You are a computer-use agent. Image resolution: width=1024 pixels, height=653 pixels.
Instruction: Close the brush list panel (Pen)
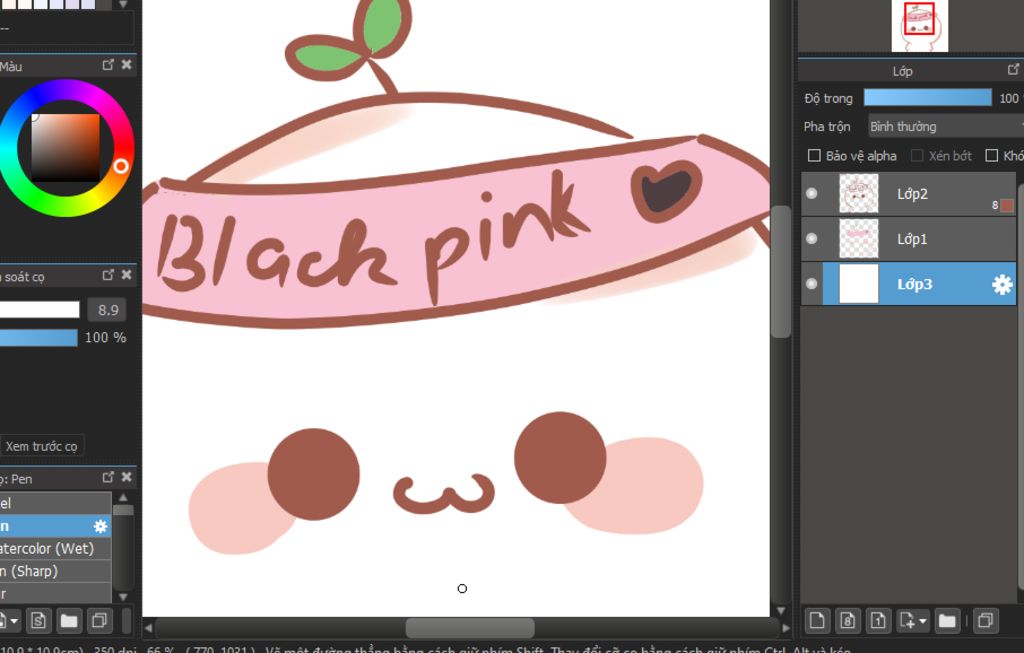(127, 477)
